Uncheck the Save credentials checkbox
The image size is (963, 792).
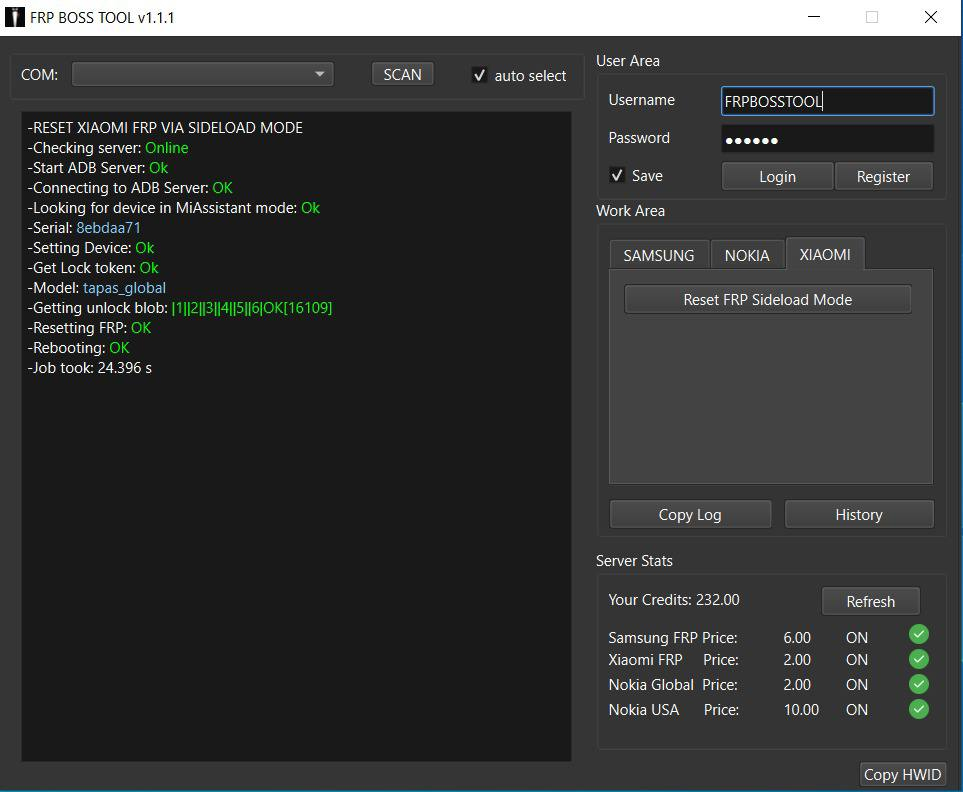(617, 176)
